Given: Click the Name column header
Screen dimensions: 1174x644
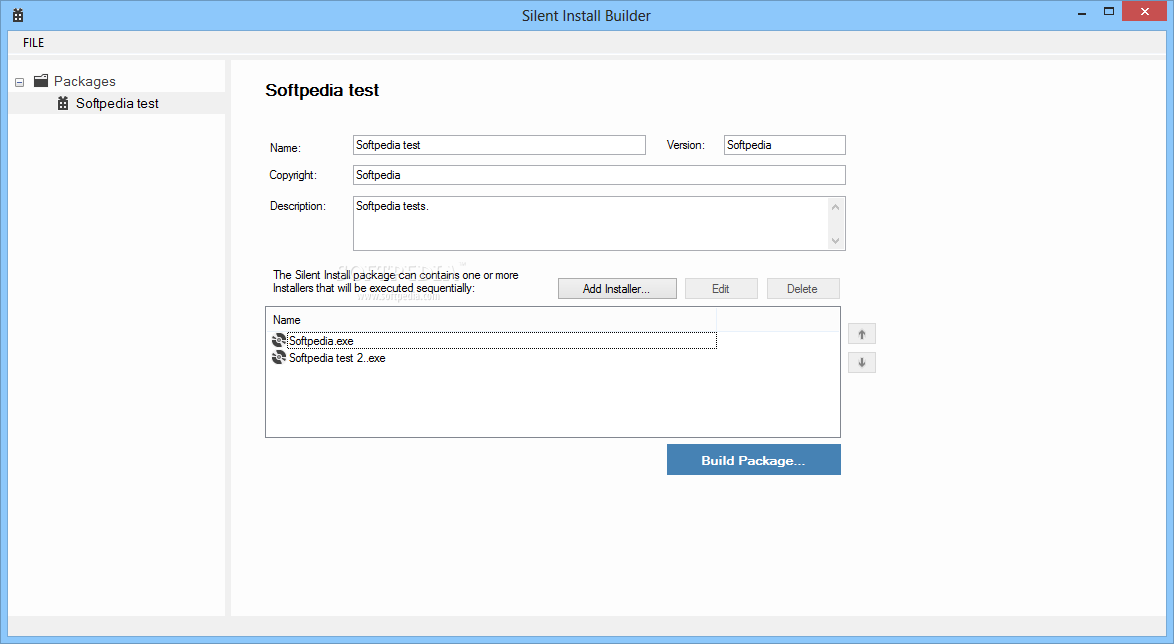Looking at the screenshot, I should 492,320.
